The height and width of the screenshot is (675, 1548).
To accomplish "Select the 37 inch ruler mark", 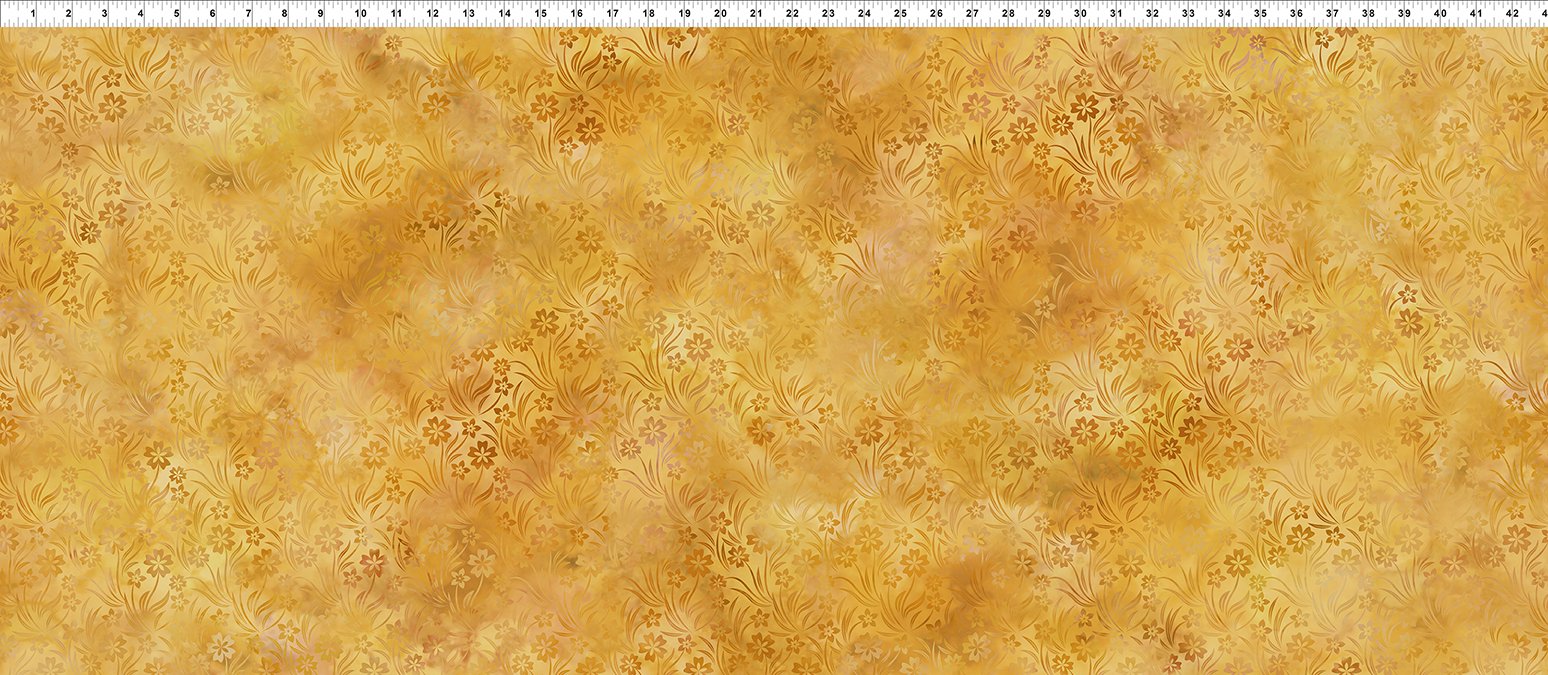I will click(1332, 14).
